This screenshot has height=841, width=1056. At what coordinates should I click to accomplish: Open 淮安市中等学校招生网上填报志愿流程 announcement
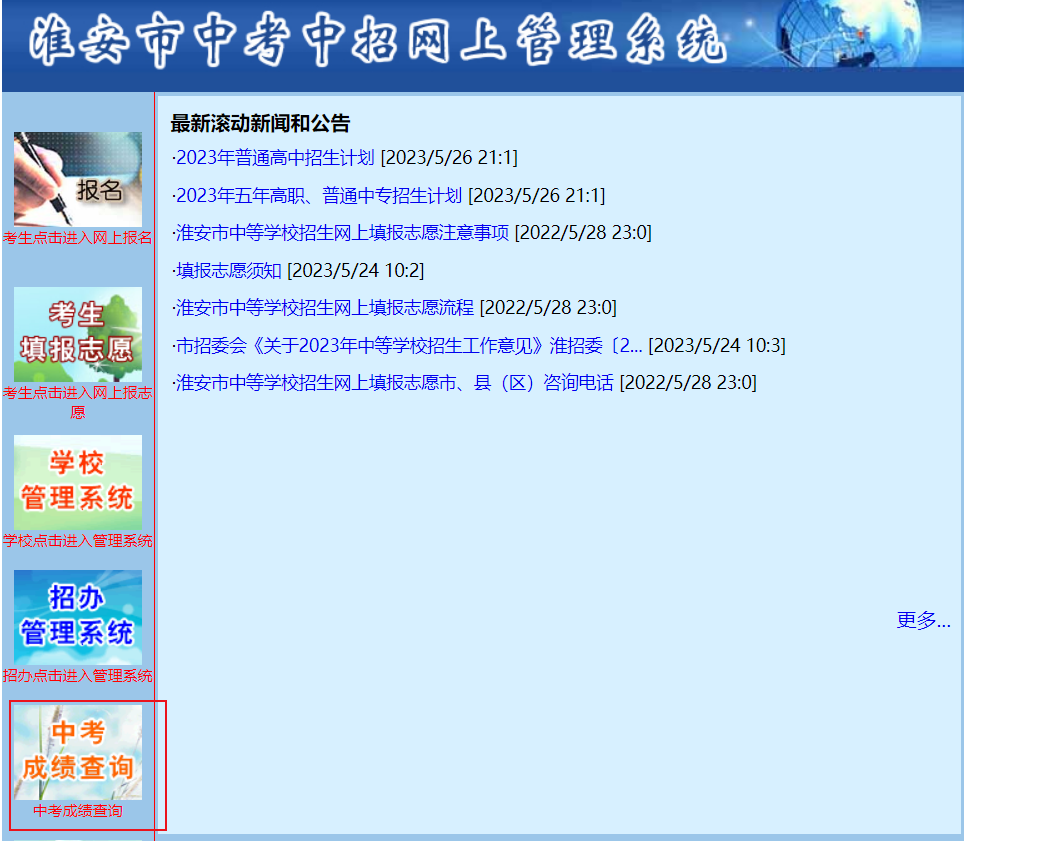[x=325, y=308]
